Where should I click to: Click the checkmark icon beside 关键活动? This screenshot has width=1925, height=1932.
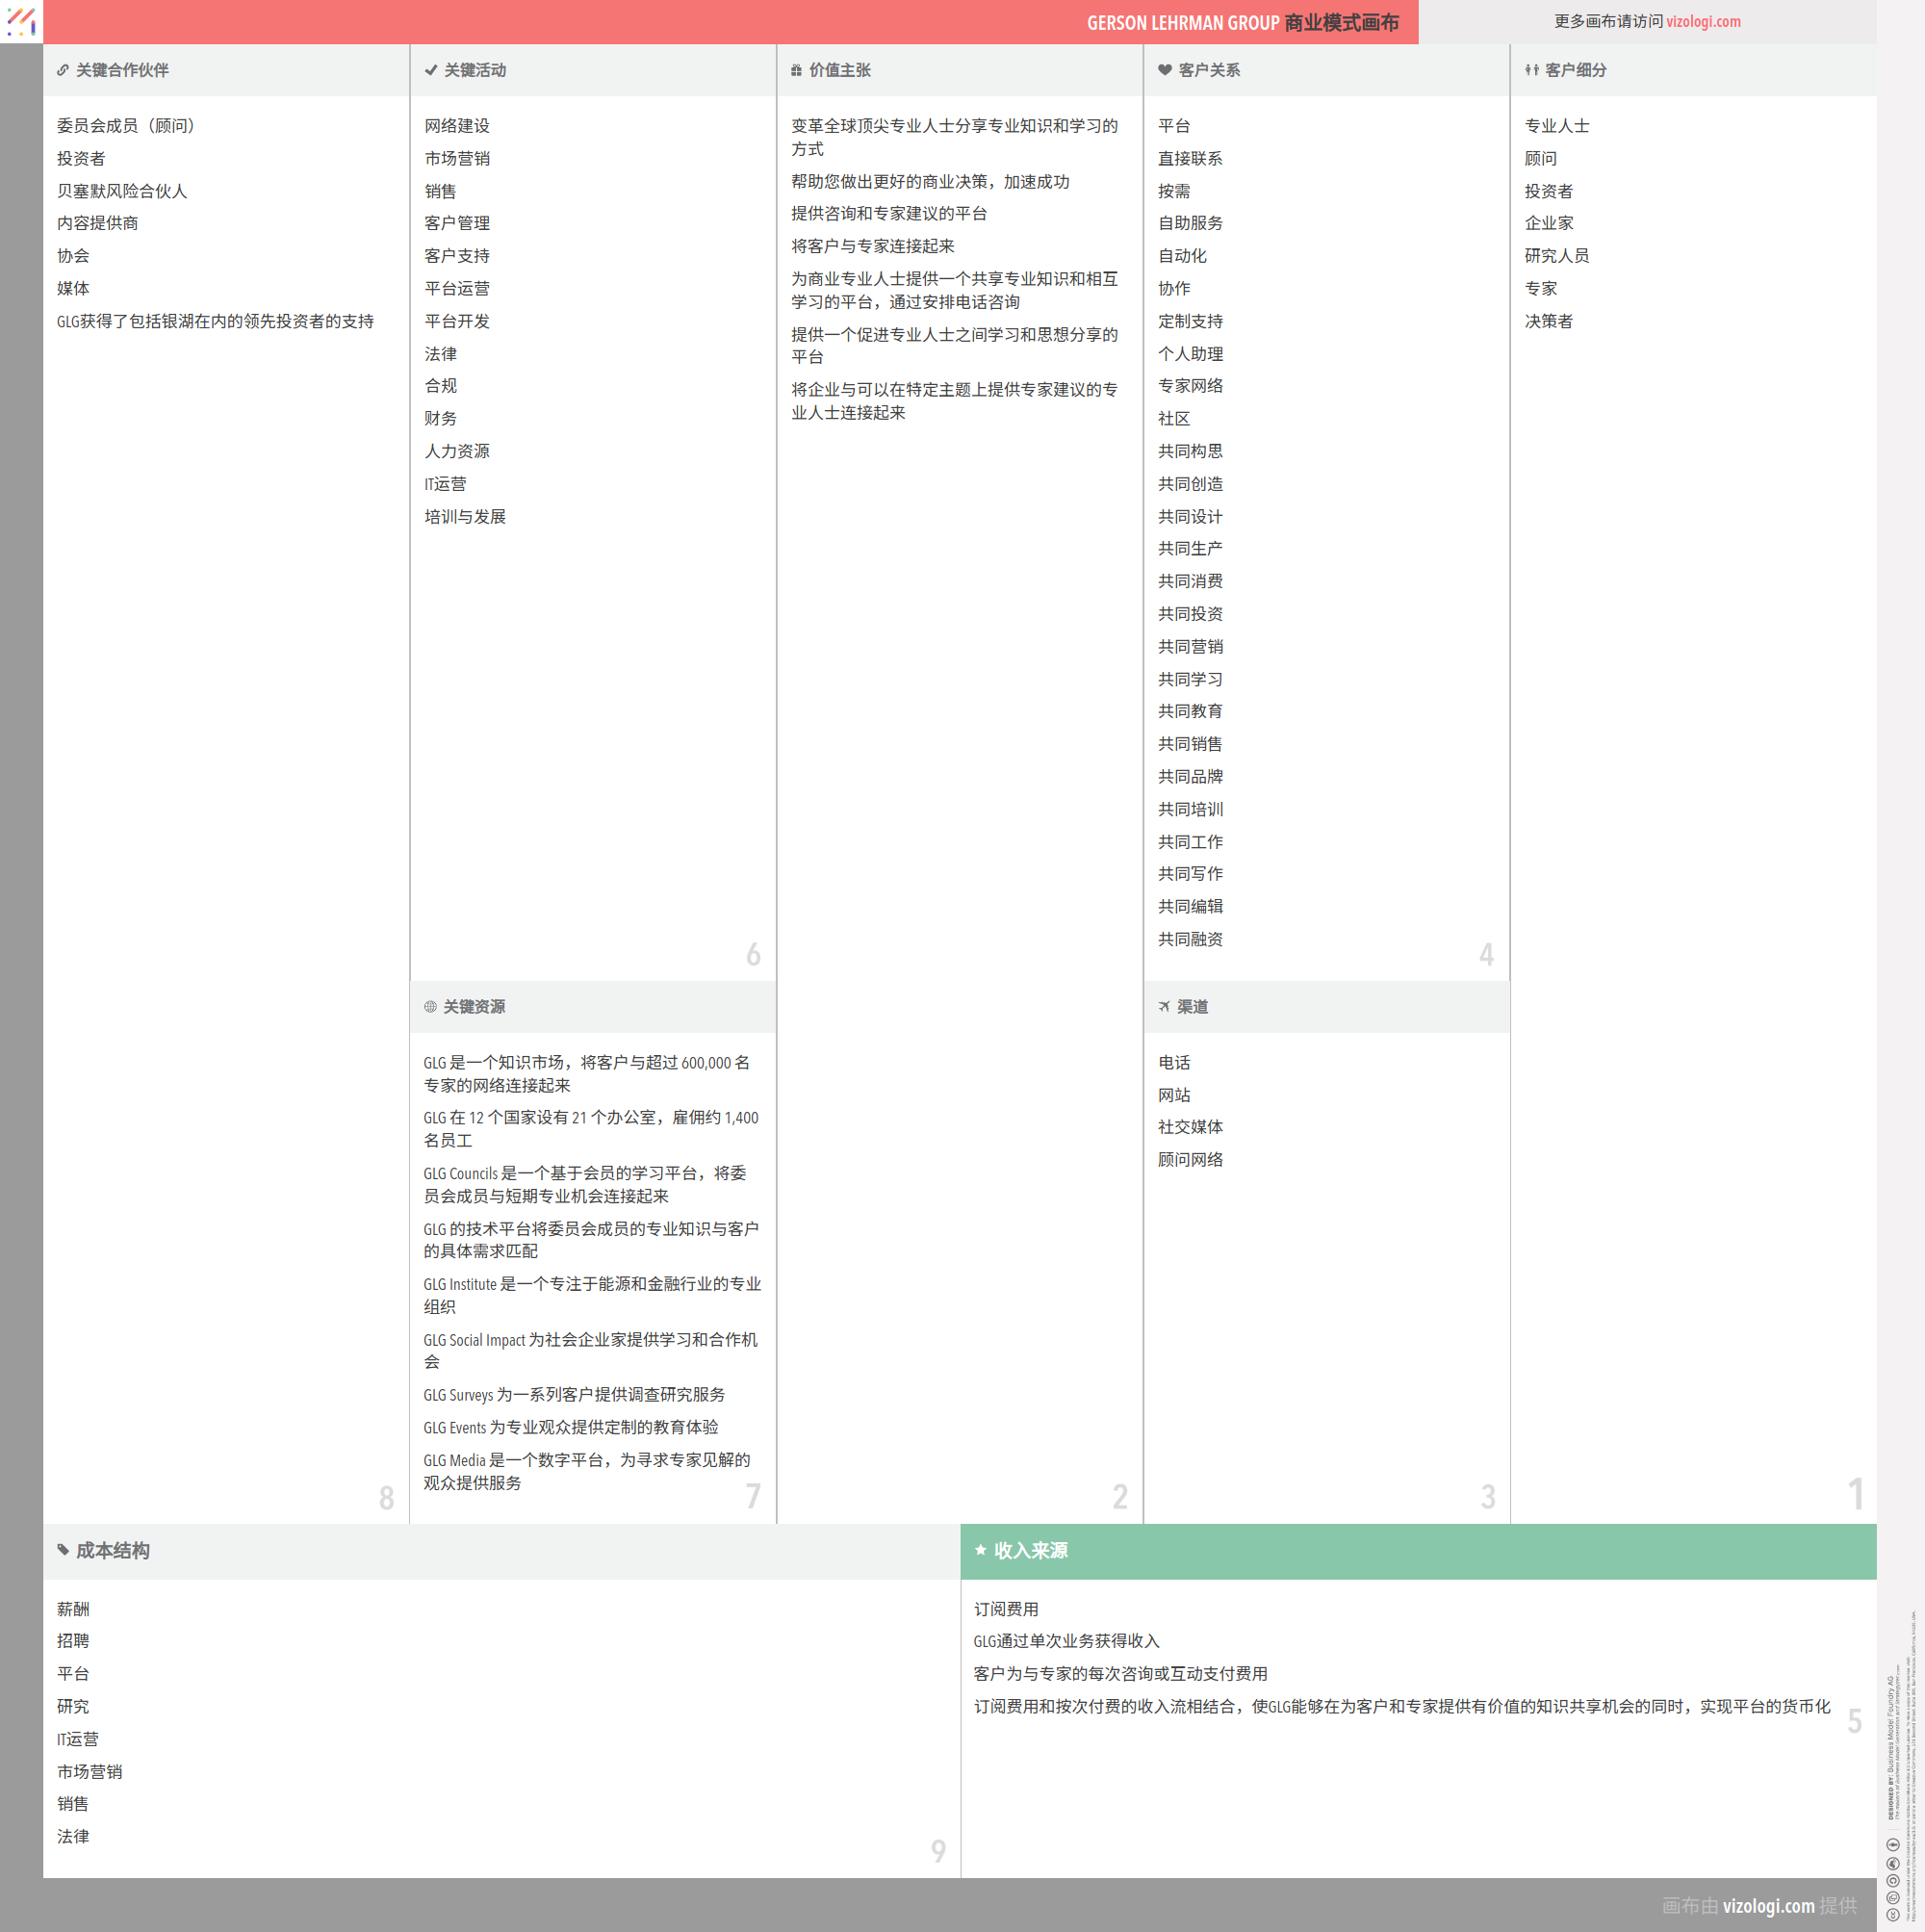point(431,70)
